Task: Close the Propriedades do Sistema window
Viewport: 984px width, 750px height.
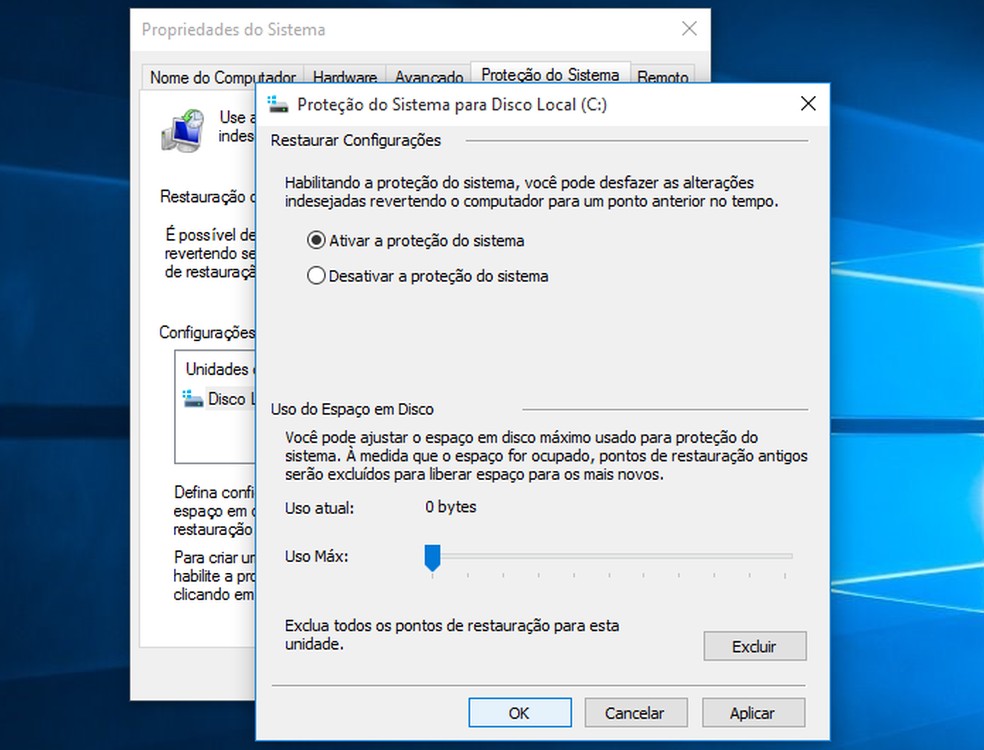Action: 689,28
